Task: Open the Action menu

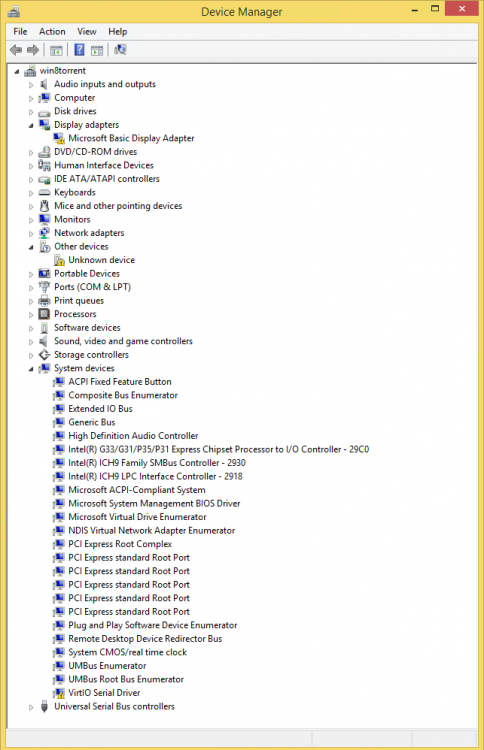Action: [52, 32]
